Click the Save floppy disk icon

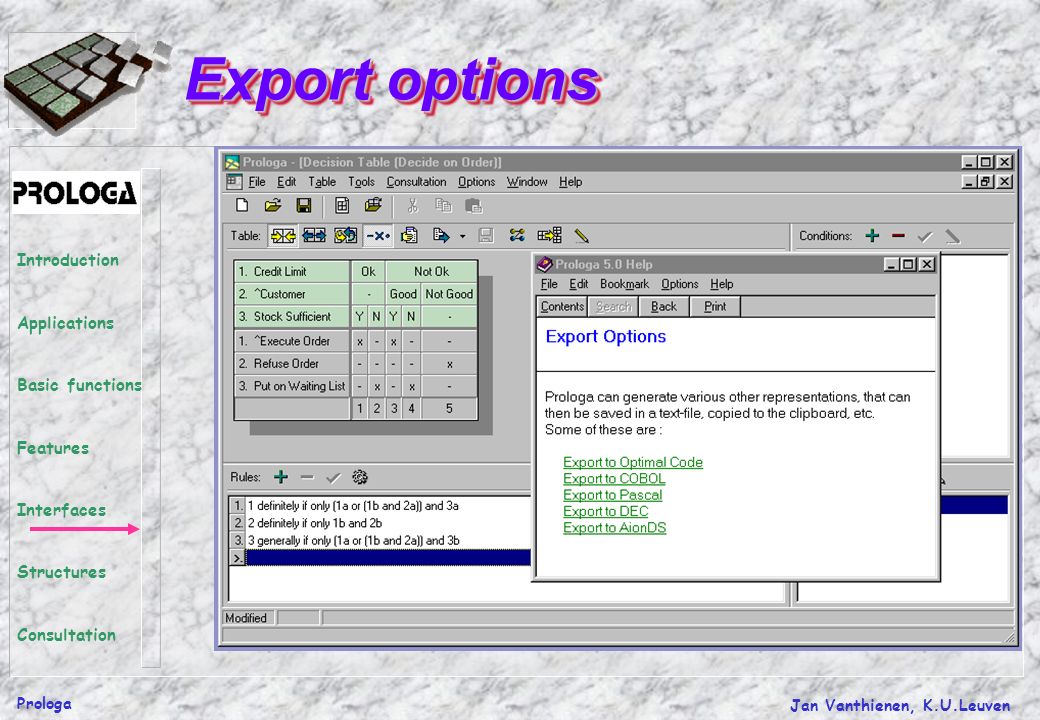click(x=304, y=206)
